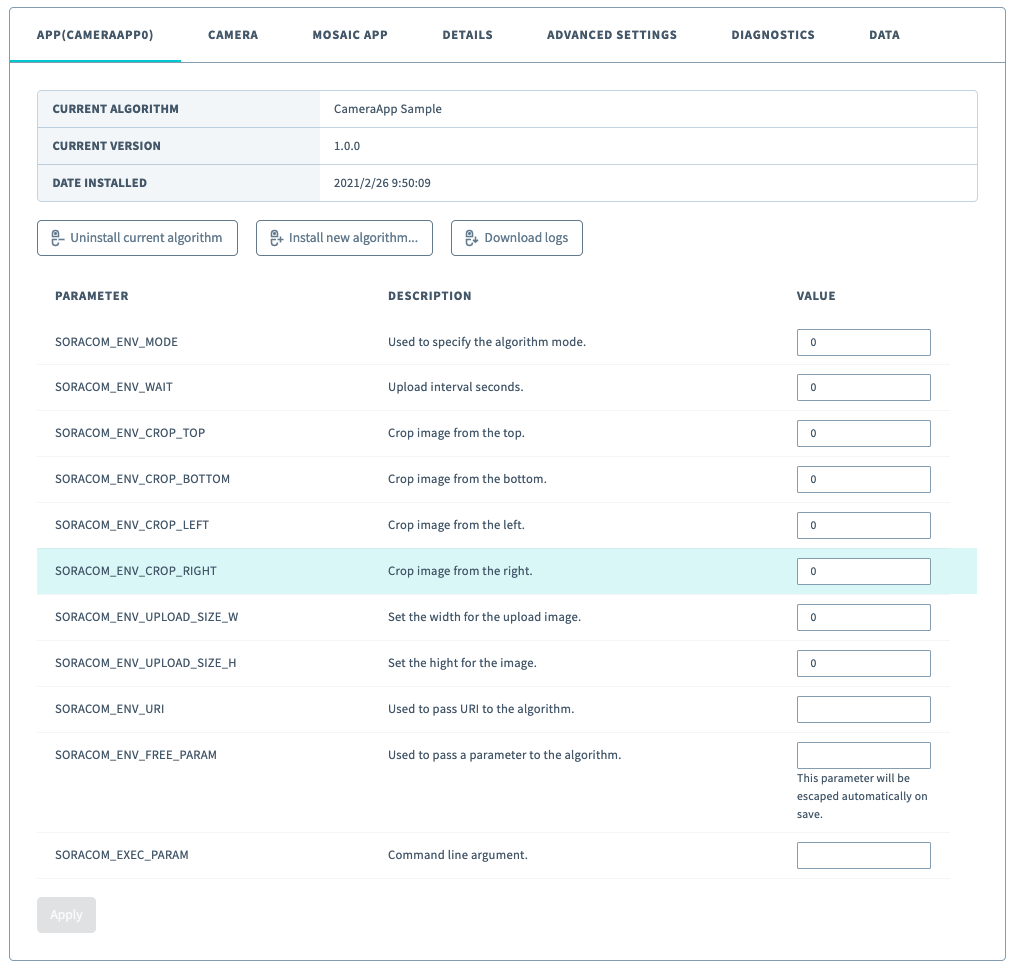Image resolution: width=1015 pixels, height=966 pixels.
Task: Click the Install new algorithm... button label
Action: coord(353,238)
